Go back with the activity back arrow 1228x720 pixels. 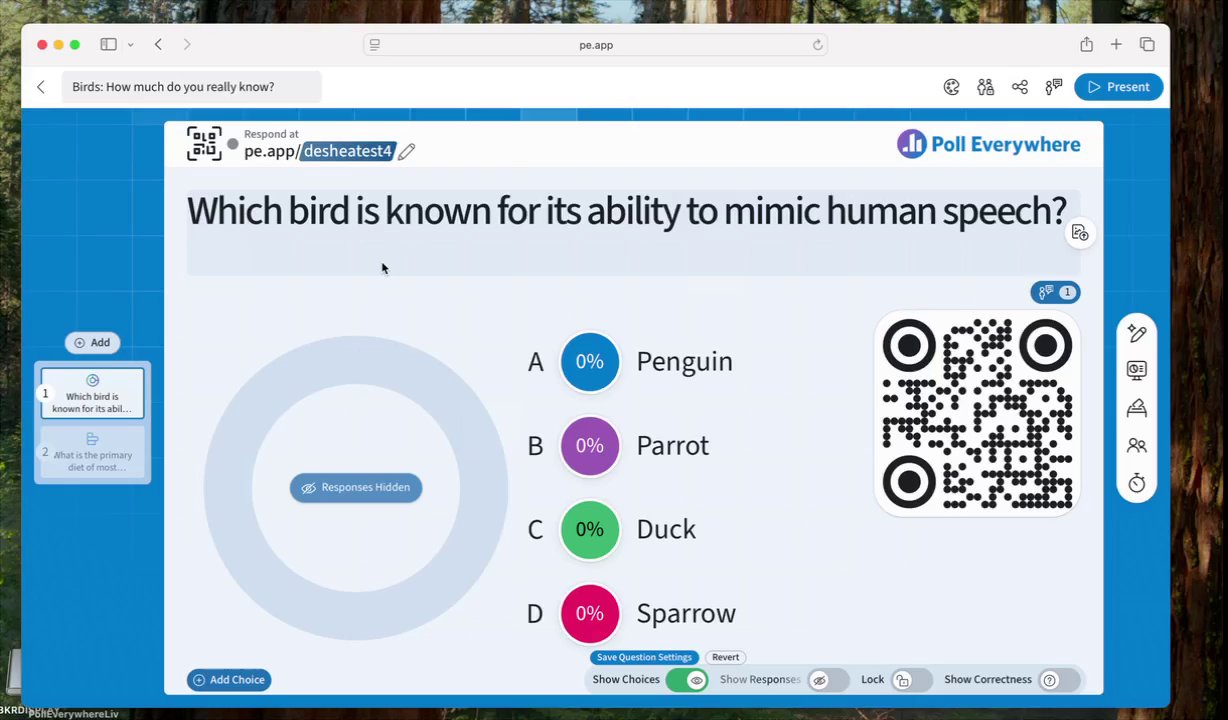coord(41,87)
